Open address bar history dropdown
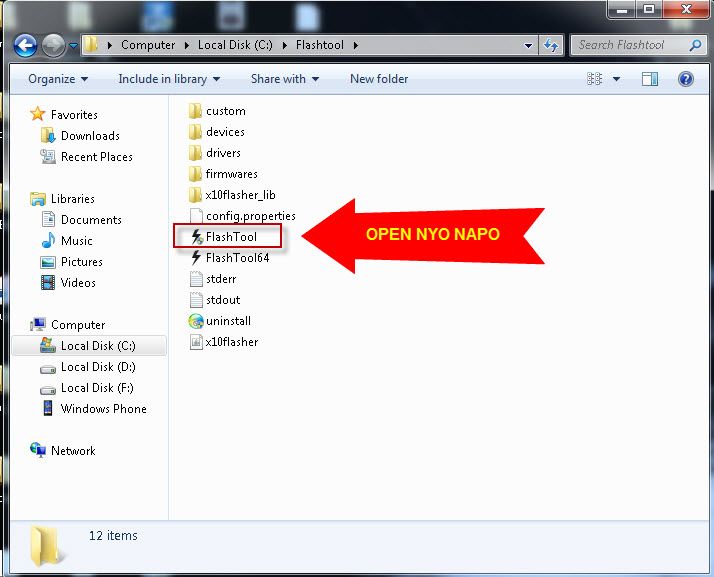Viewport: 714px width, 577px height. coord(528,46)
